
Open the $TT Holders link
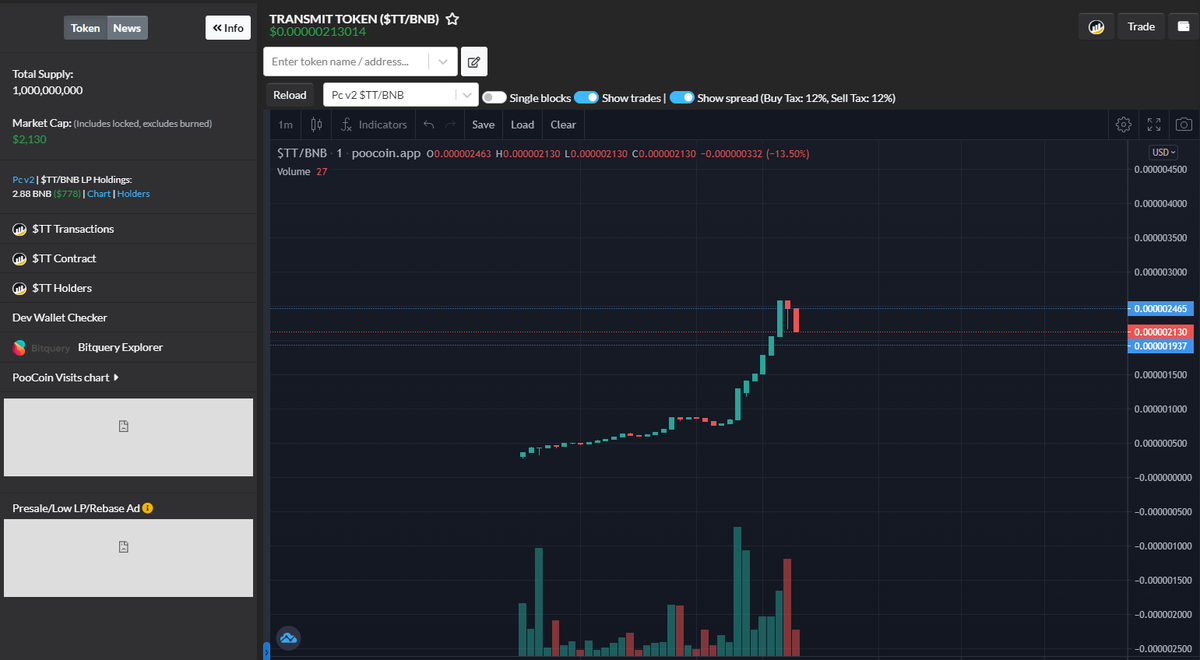62,288
